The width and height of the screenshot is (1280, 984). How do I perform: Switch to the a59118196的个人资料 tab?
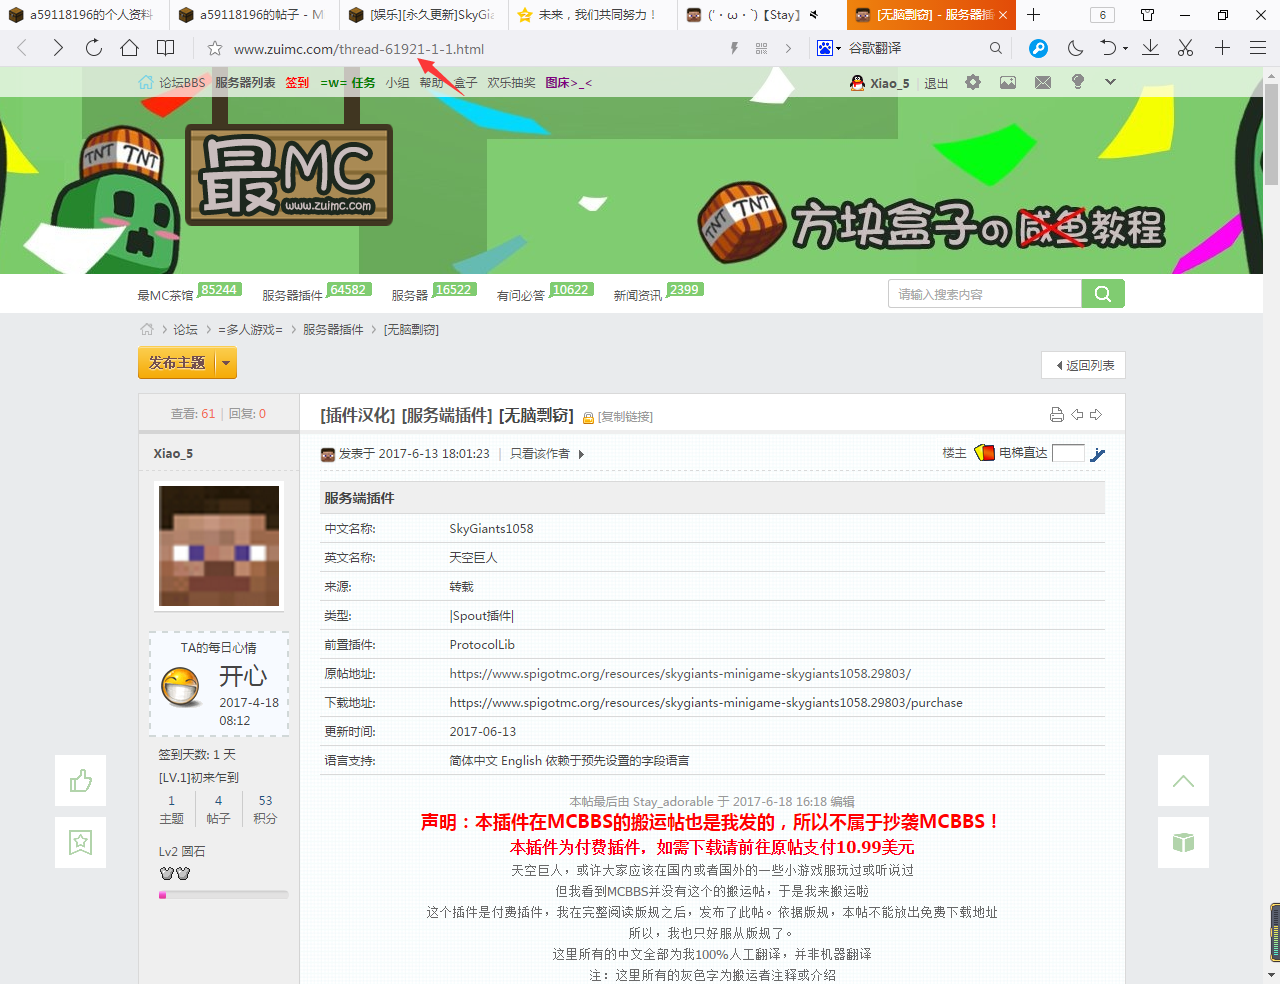point(82,15)
